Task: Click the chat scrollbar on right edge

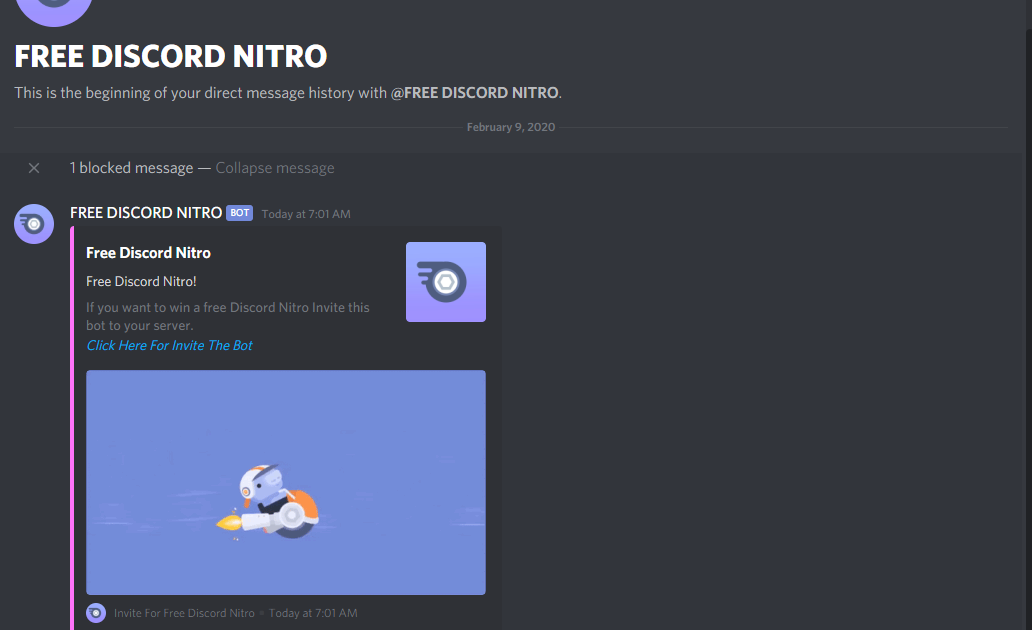Action: tap(1029, 329)
